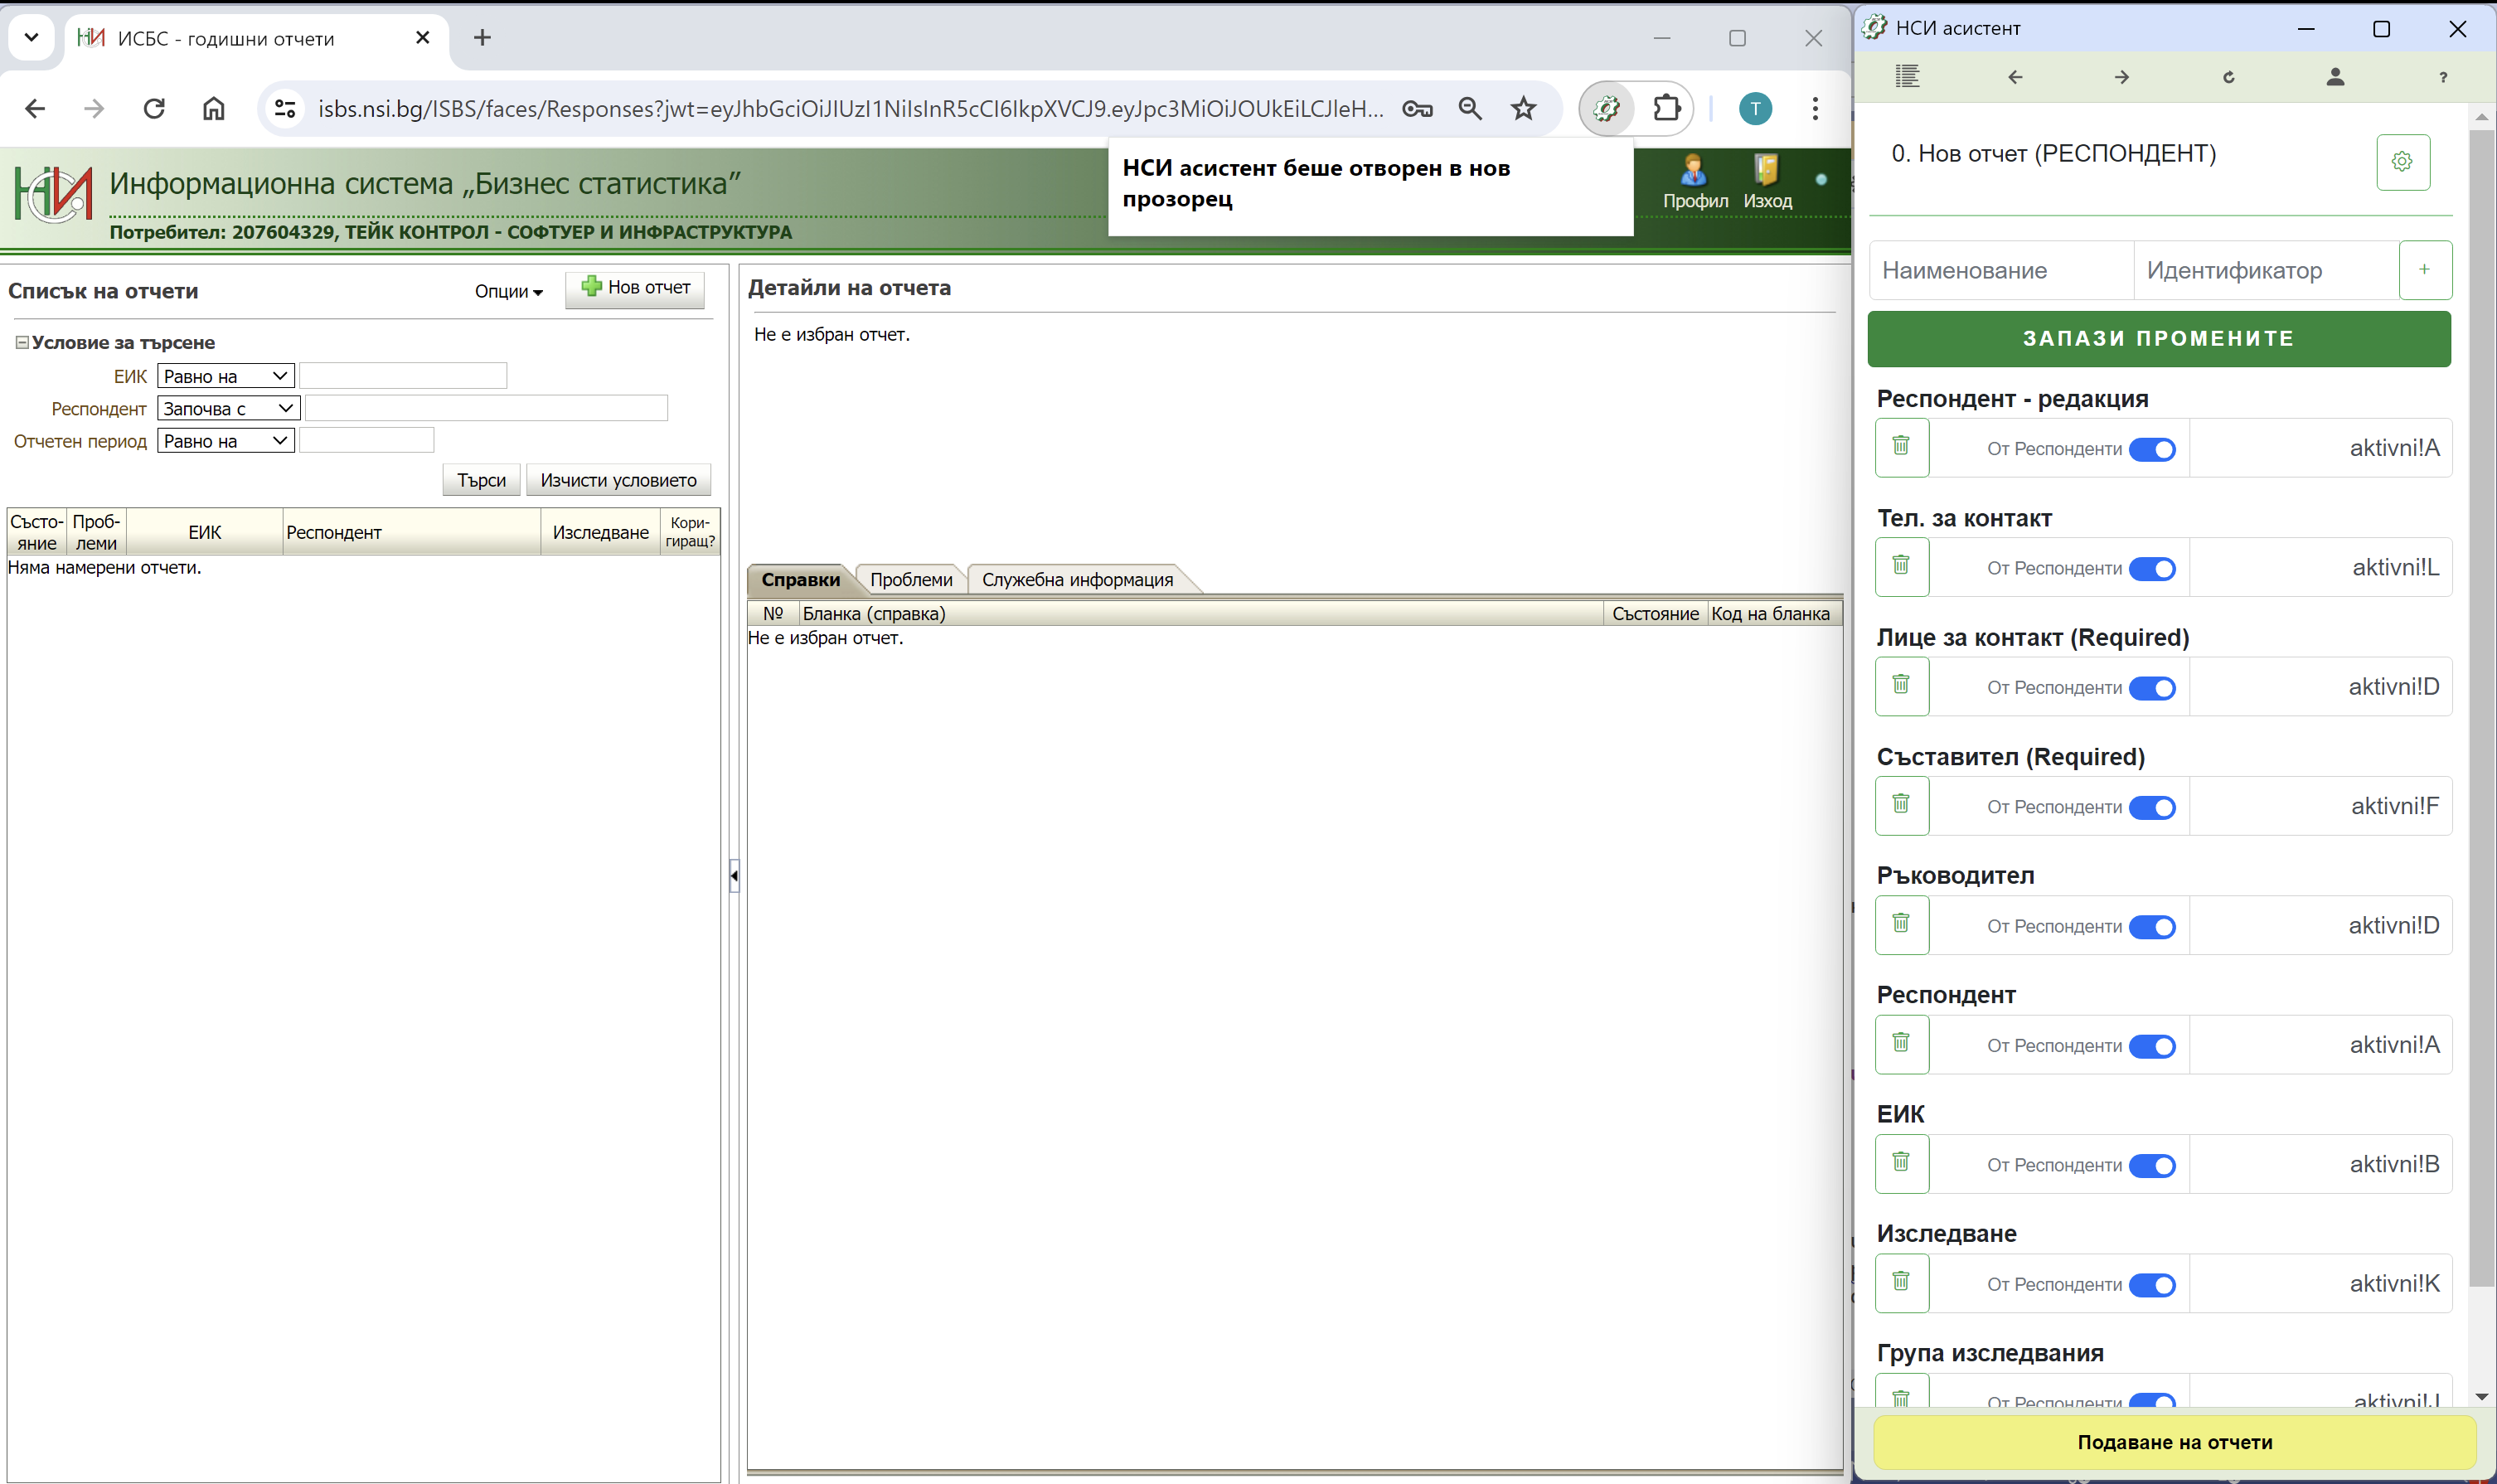Click the Идентификатор input in assistant
This screenshot has width=2497, height=1484.
2266,270
